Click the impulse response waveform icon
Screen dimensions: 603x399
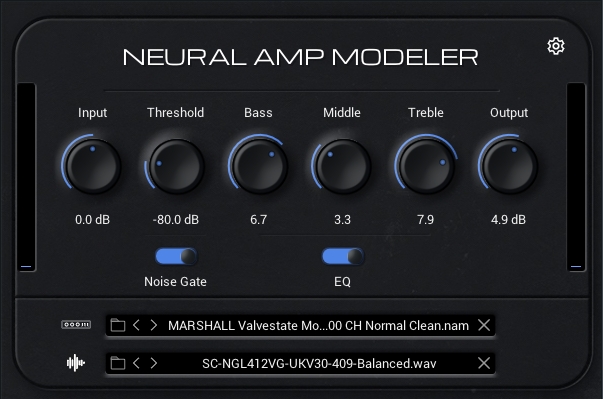[x=76, y=363]
